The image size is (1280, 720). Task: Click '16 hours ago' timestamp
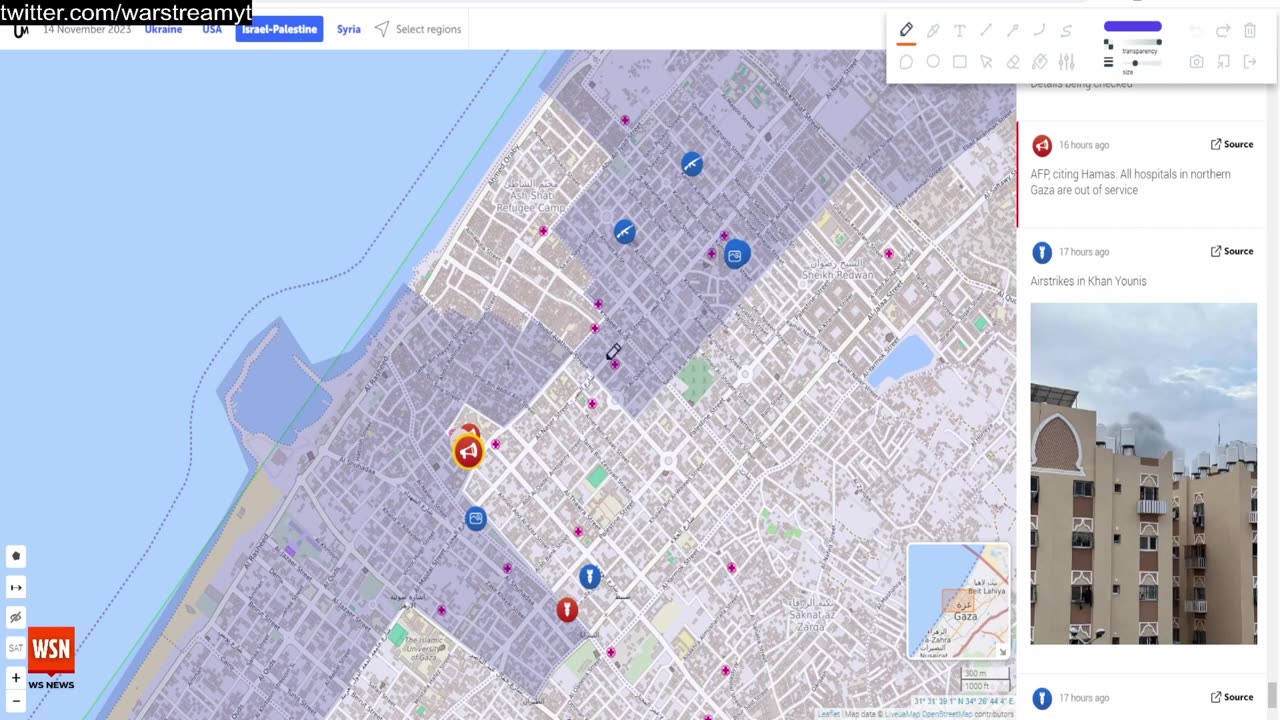point(1084,145)
